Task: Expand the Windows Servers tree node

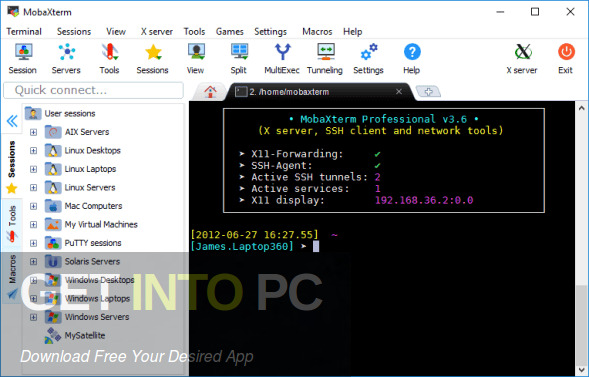Action: [33, 317]
